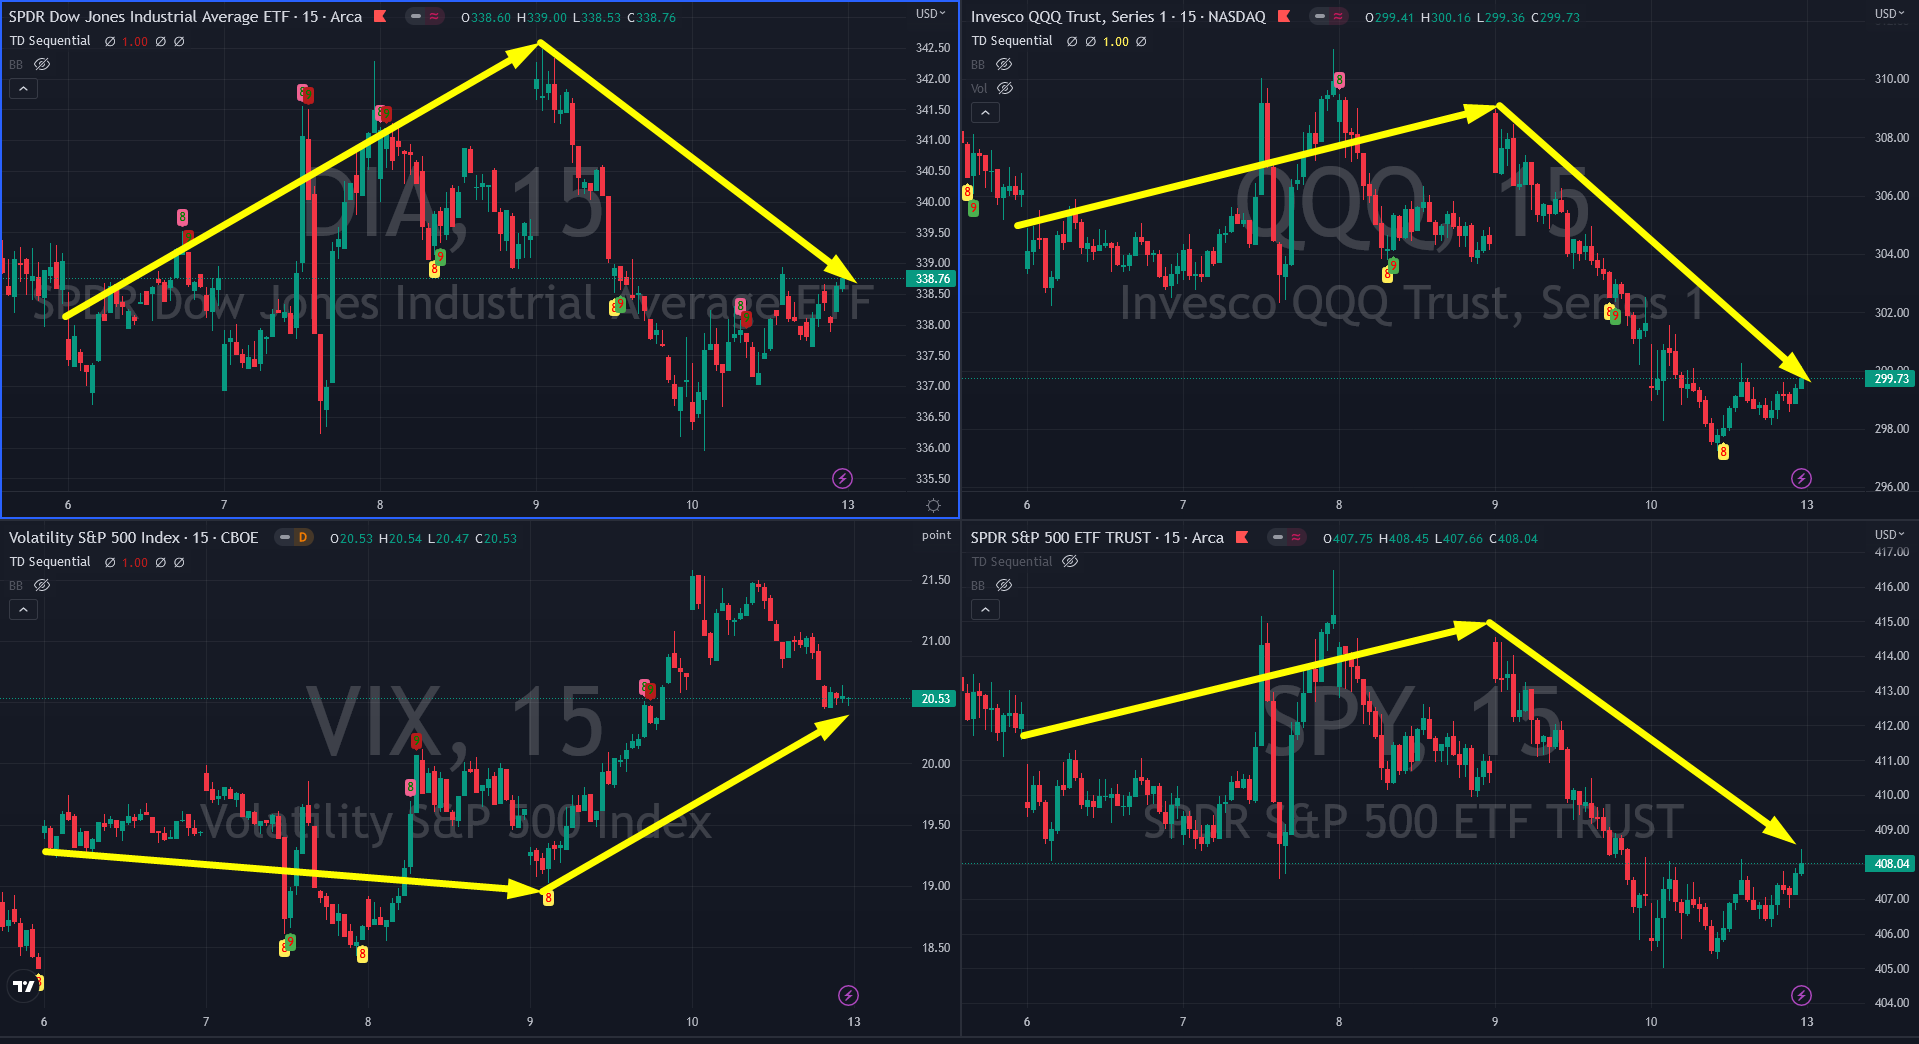
Task: Click the red flag icon beside DIA title
Action: pos(380,16)
